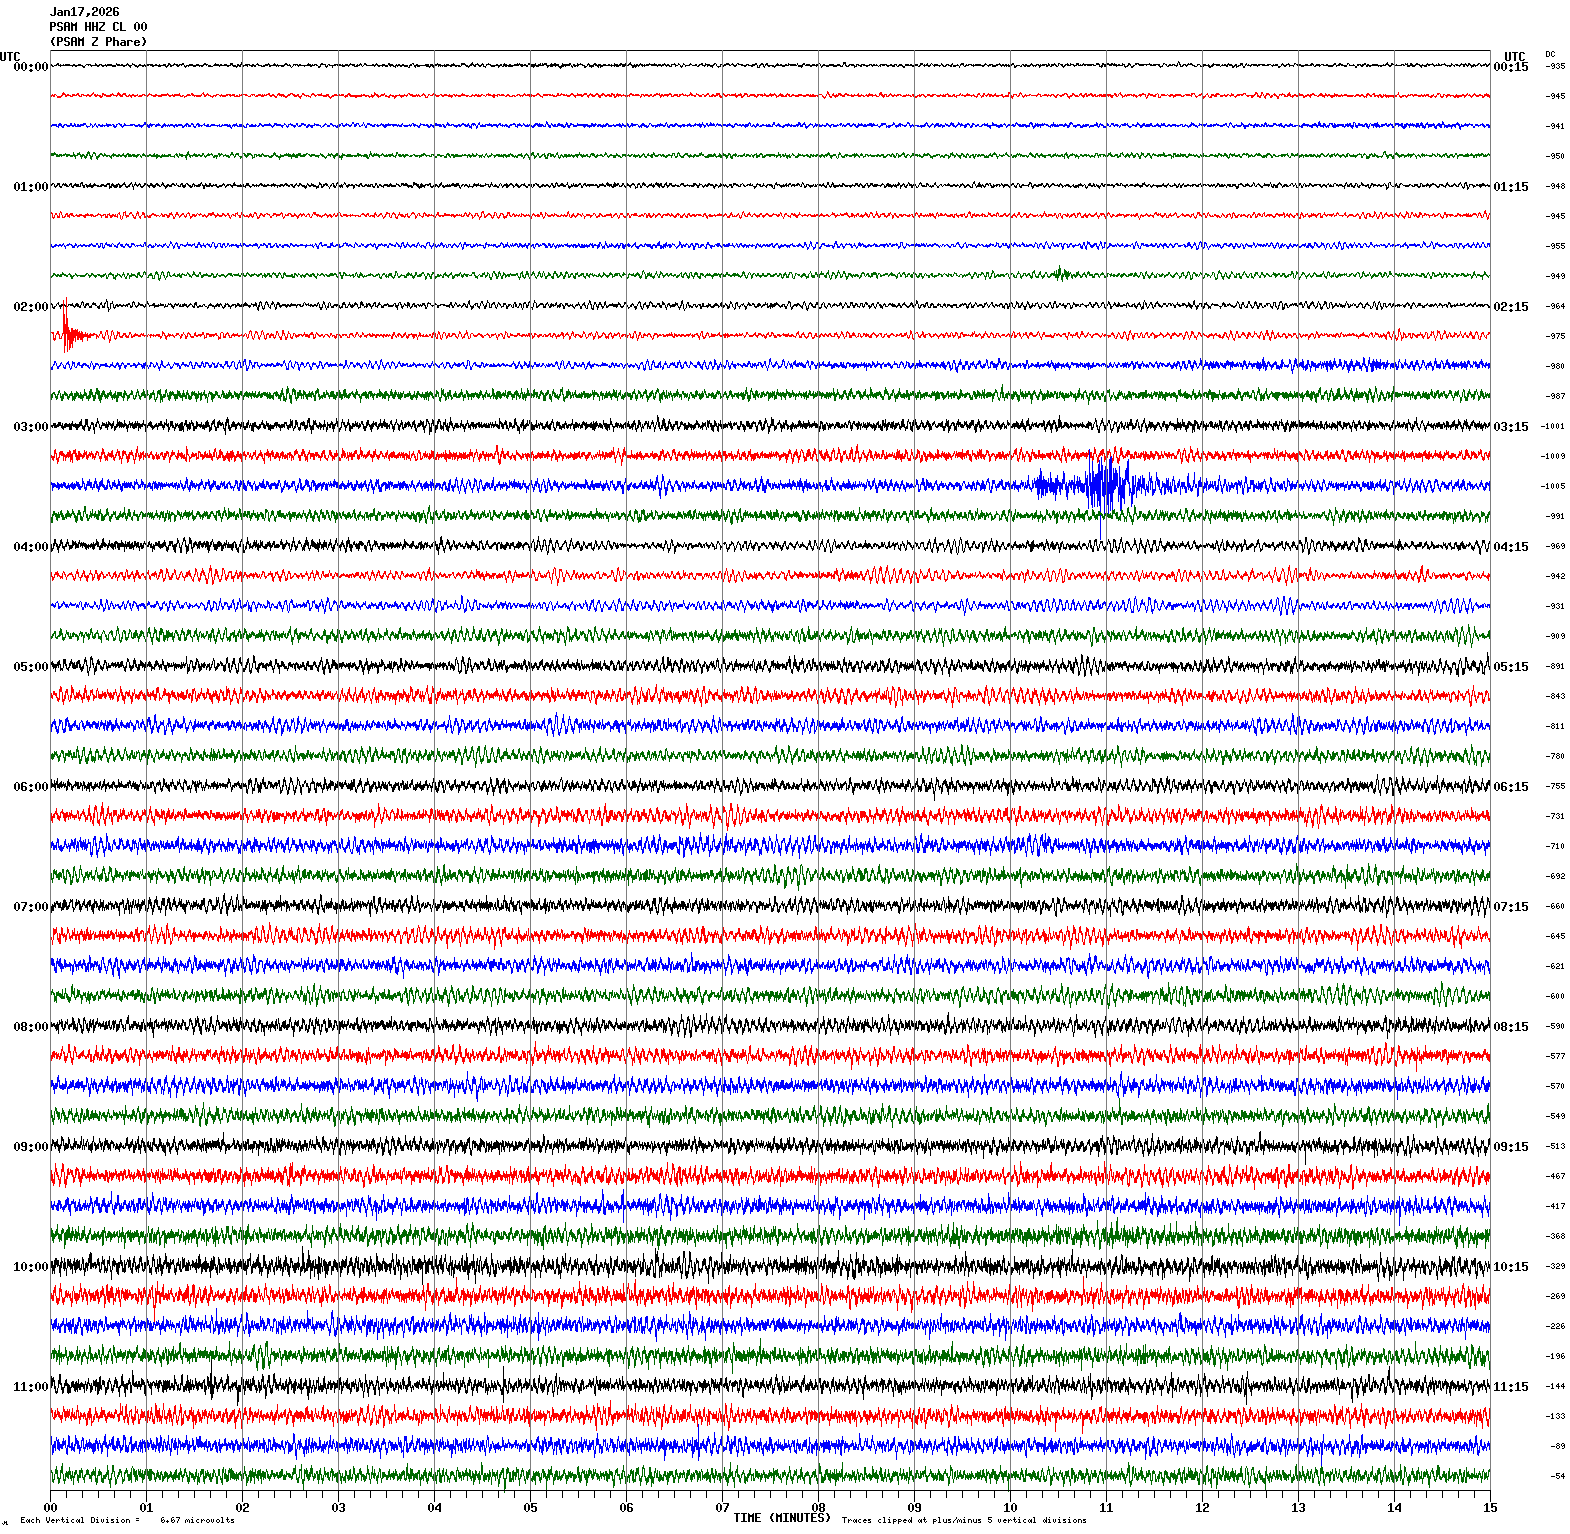The height and width of the screenshot is (1534, 1570).
Task: Click the -1005 DC offset value
Action: pos(1553,486)
